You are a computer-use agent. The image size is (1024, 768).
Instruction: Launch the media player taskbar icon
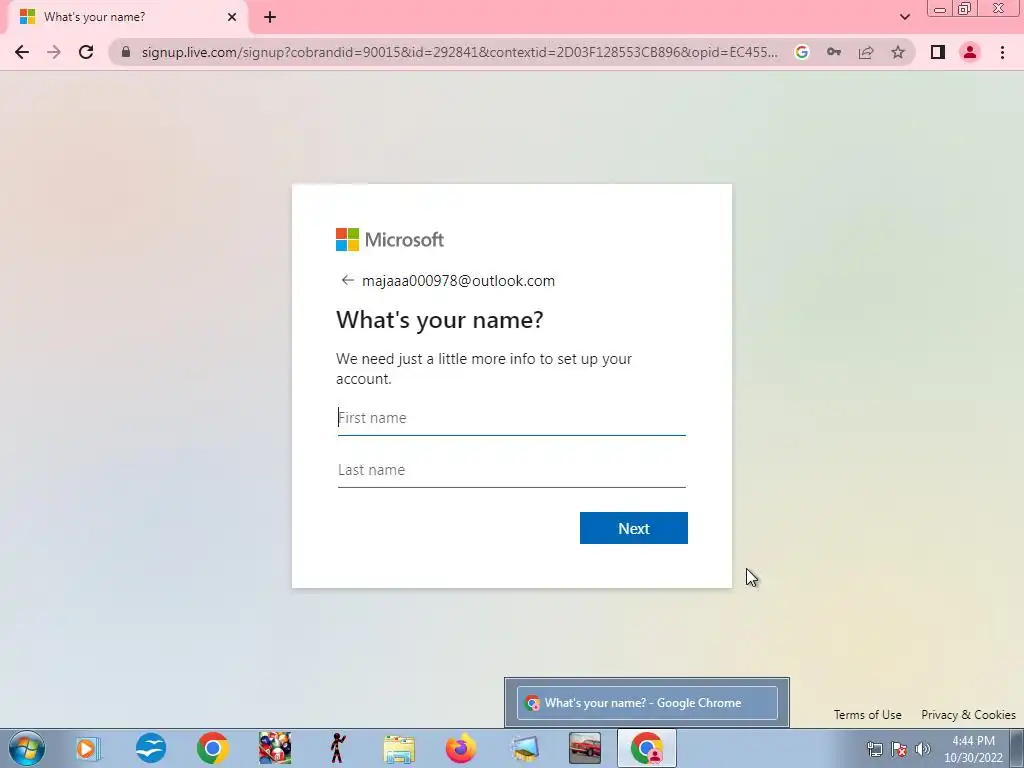pos(88,748)
